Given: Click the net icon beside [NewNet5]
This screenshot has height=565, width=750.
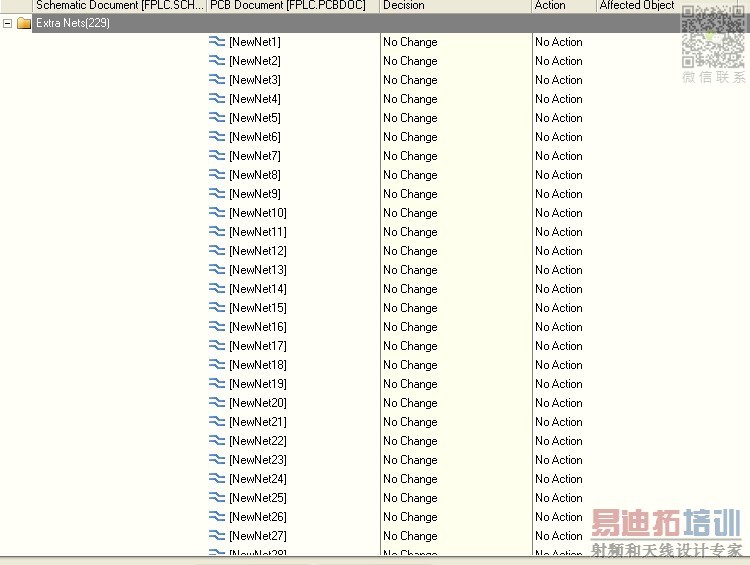Looking at the screenshot, I should pos(217,118).
